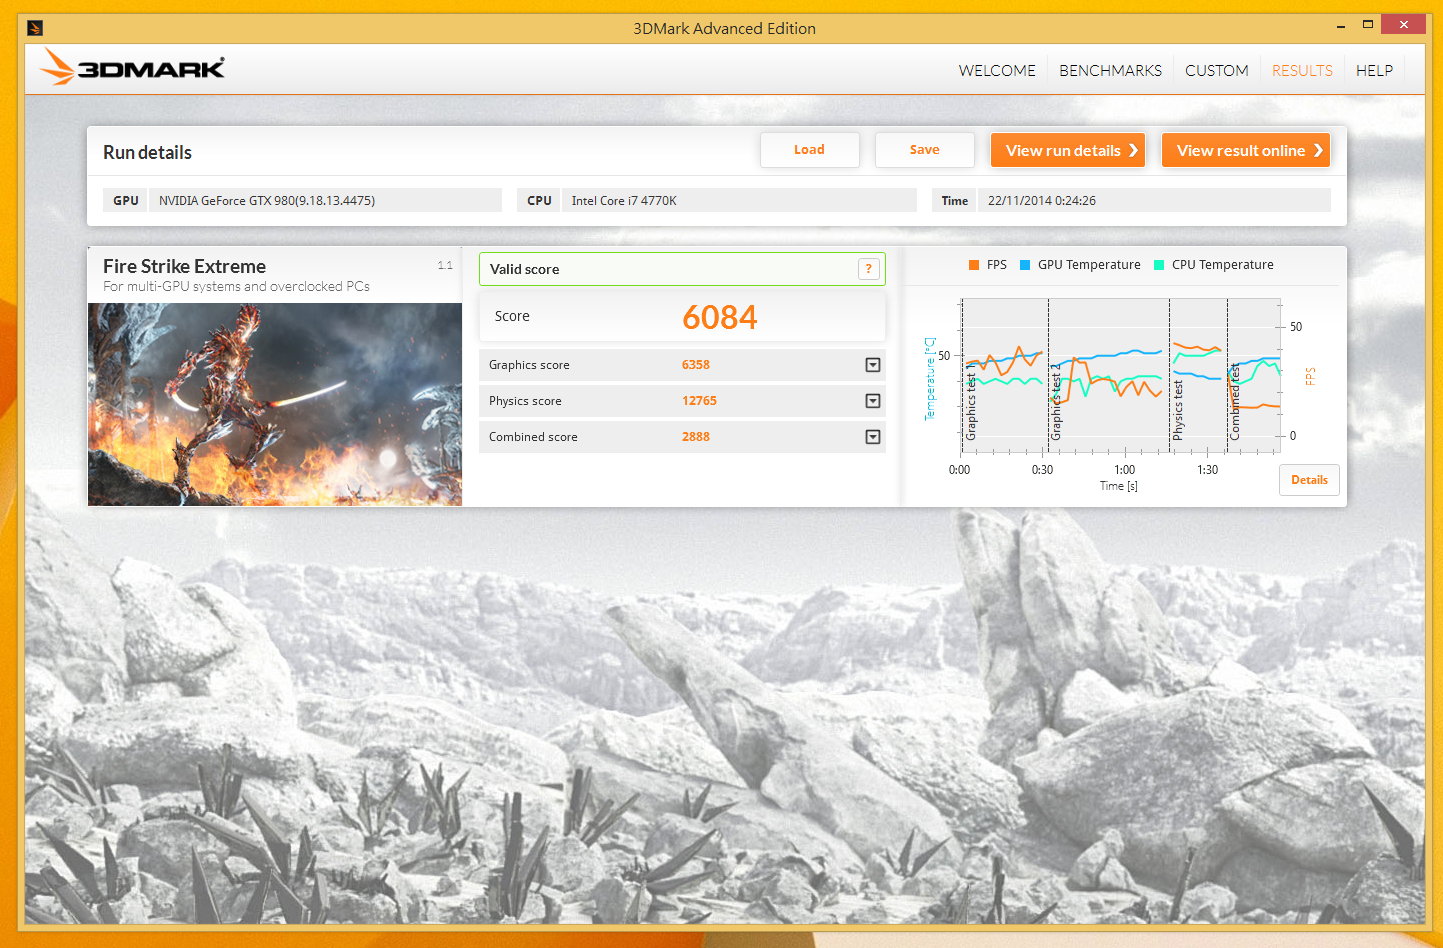Close the 3DMark Advanced Edition window
Image resolution: width=1443 pixels, height=948 pixels.
click(1403, 24)
